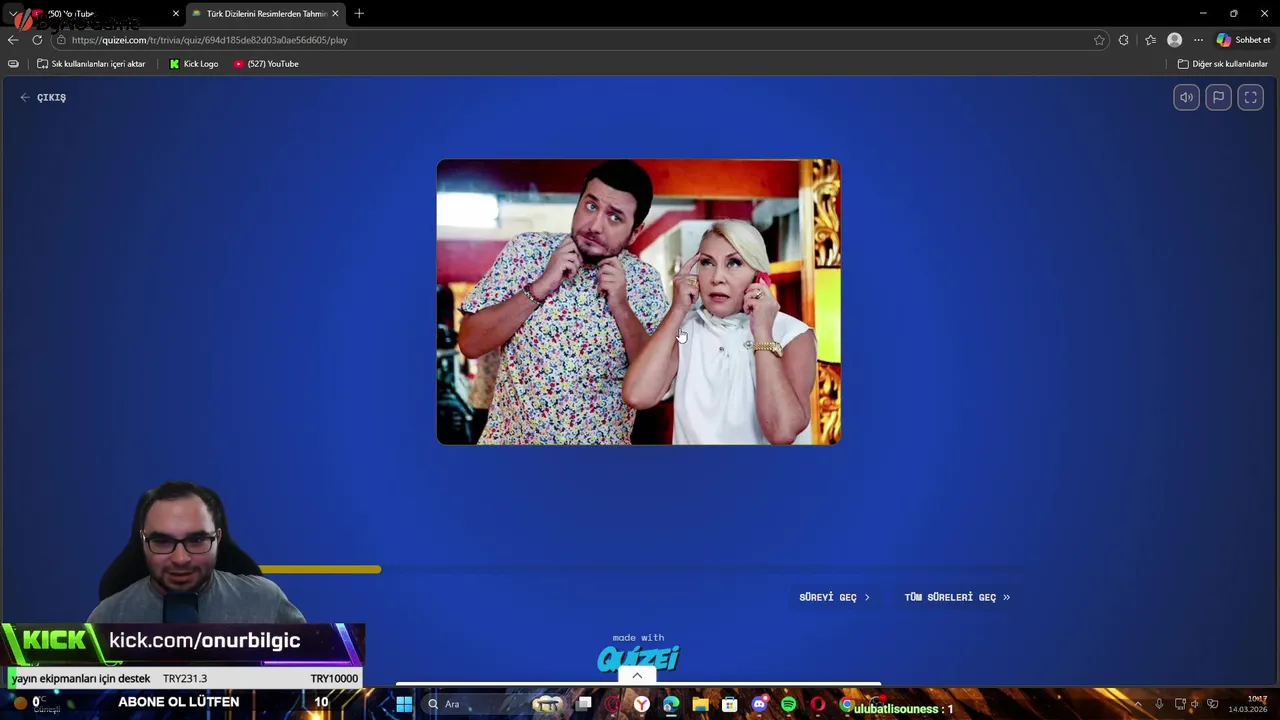Open the browser Extensions puzzle icon

pos(1124,40)
